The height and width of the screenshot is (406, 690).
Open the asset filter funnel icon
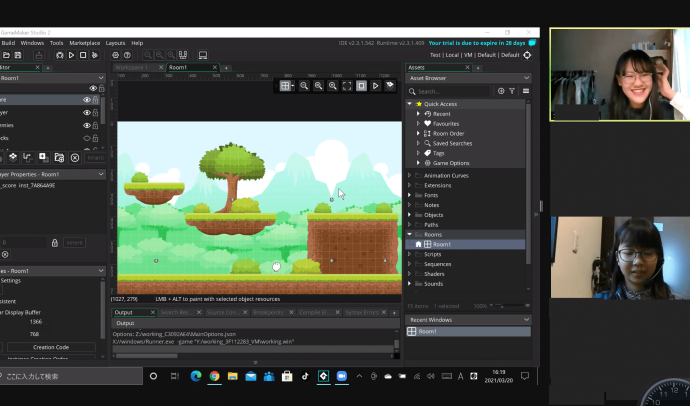pyautogui.click(x=512, y=91)
